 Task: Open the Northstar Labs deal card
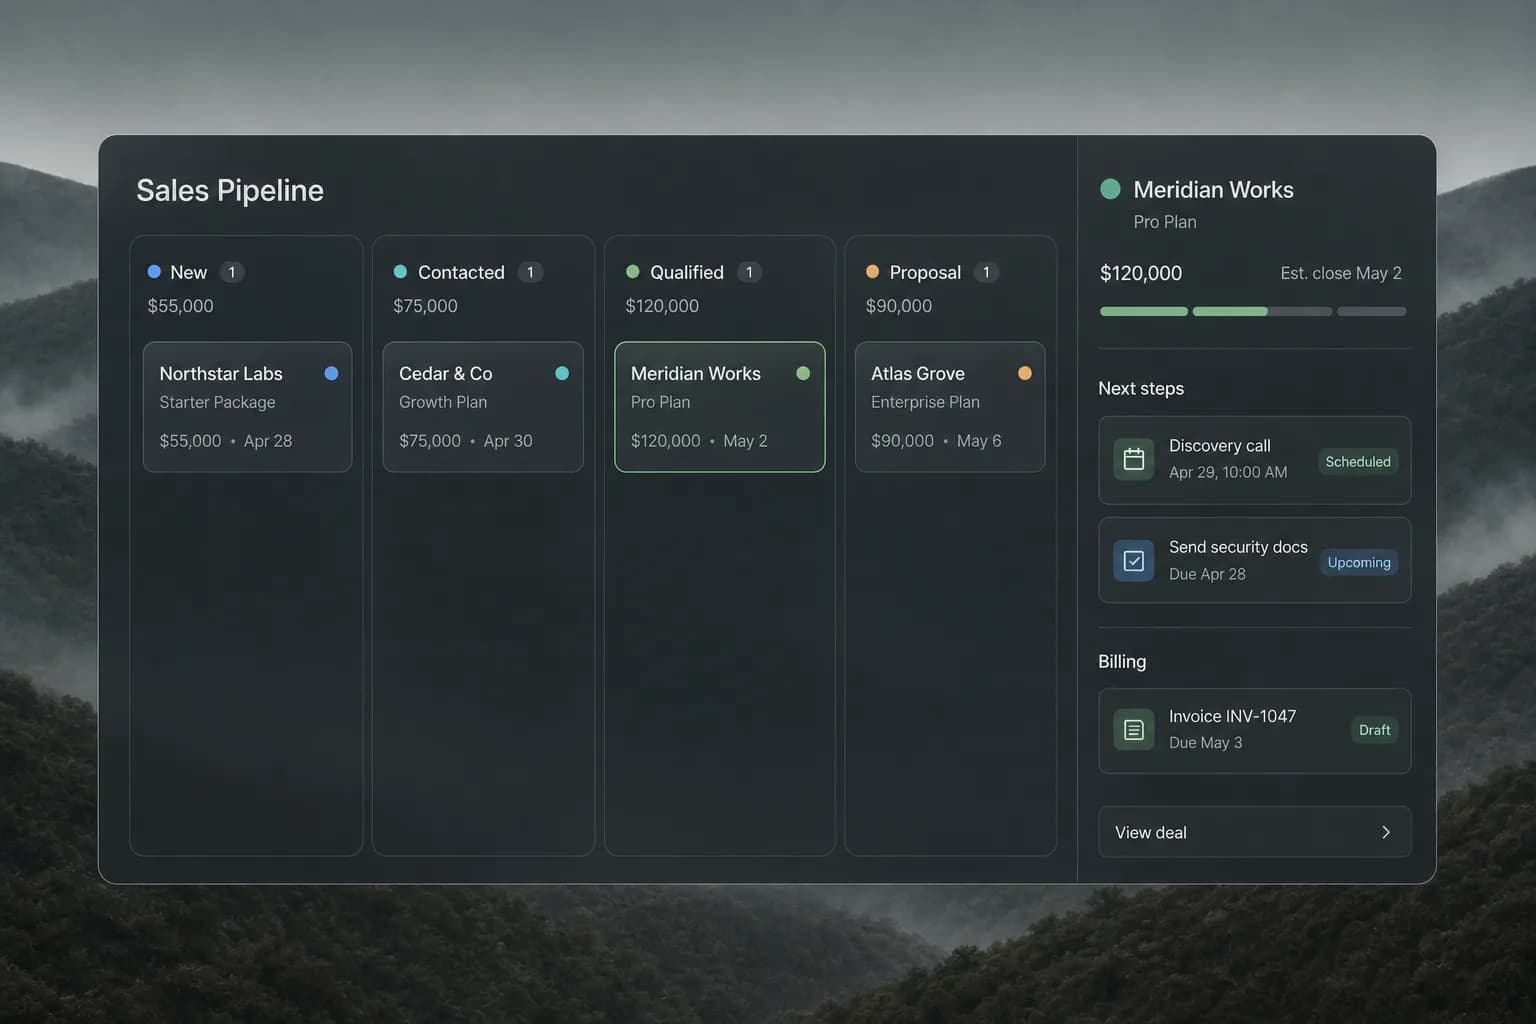(247, 407)
